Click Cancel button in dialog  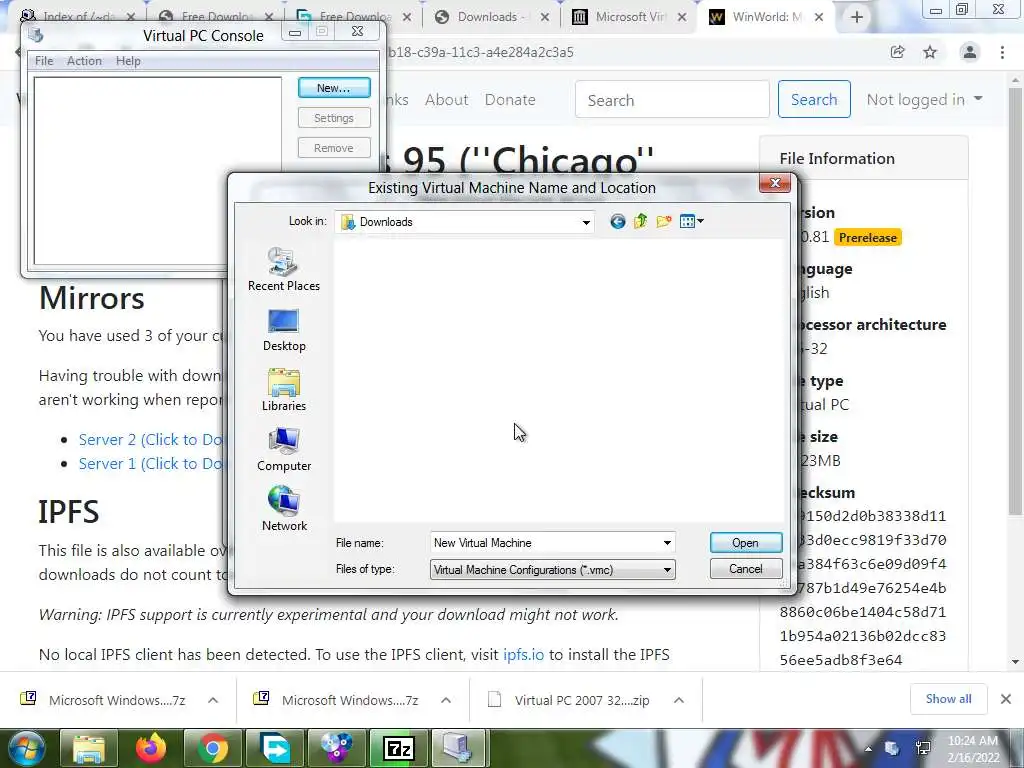(x=745, y=569)
